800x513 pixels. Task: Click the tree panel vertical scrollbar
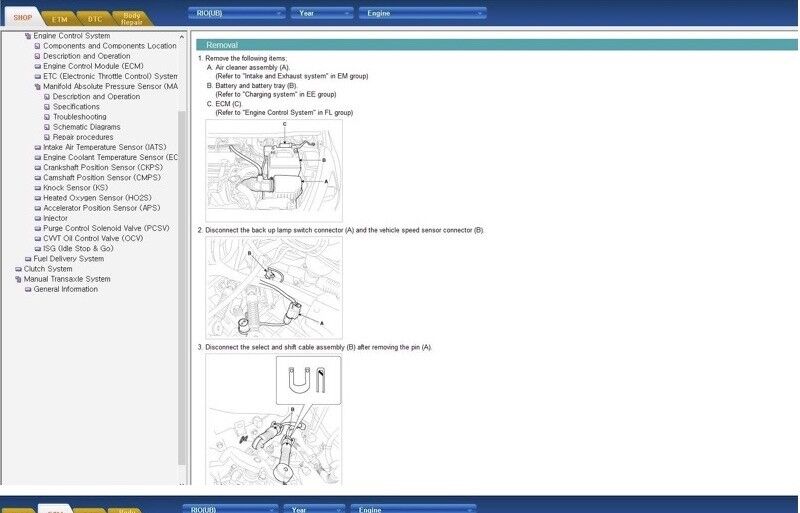coord(182,250)
